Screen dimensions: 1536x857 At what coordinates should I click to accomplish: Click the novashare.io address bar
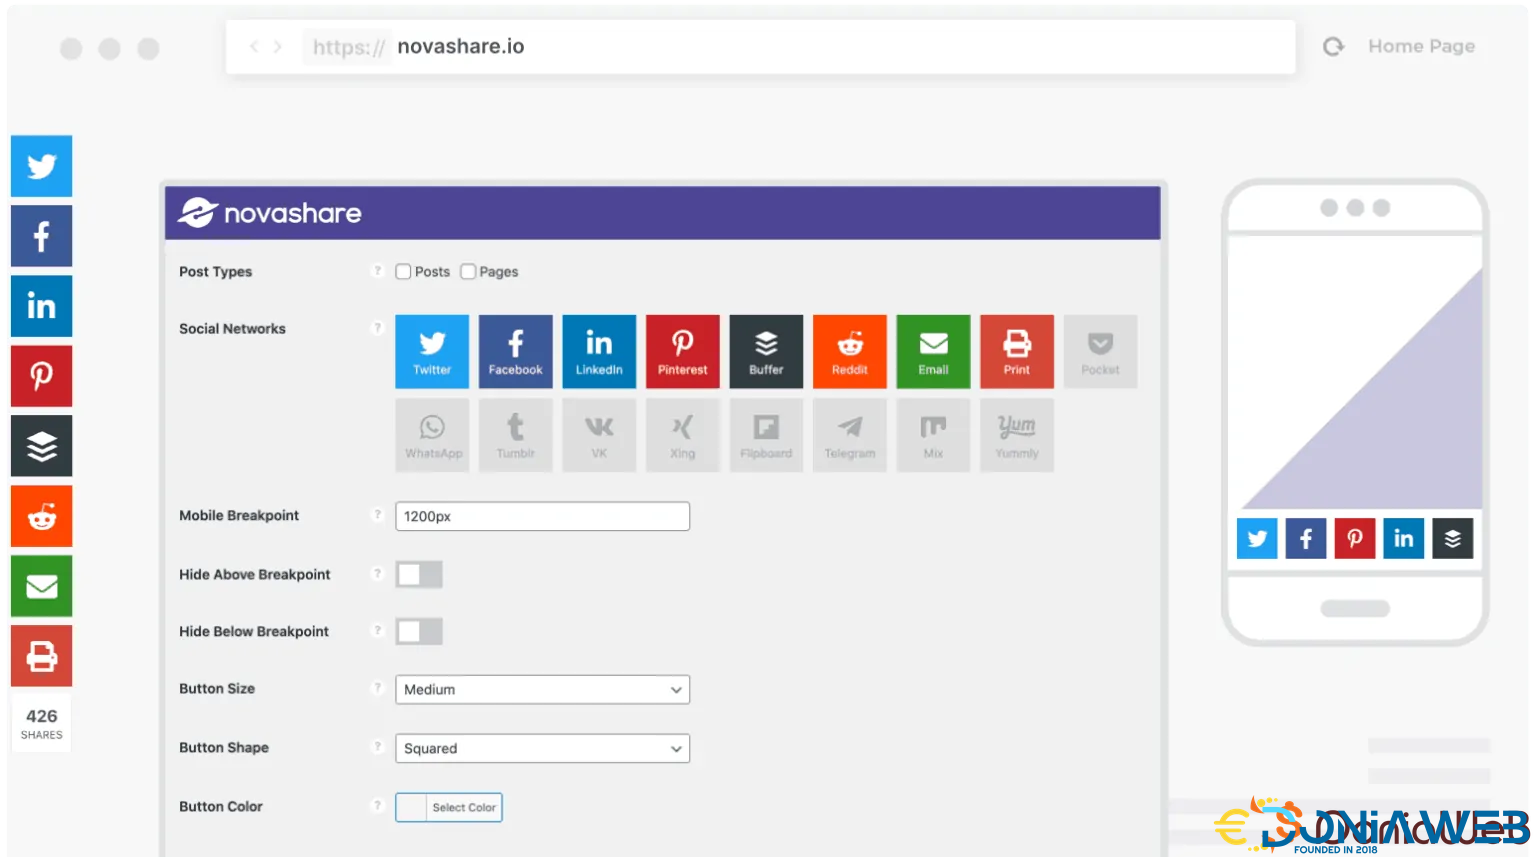(x=760, y=47)
